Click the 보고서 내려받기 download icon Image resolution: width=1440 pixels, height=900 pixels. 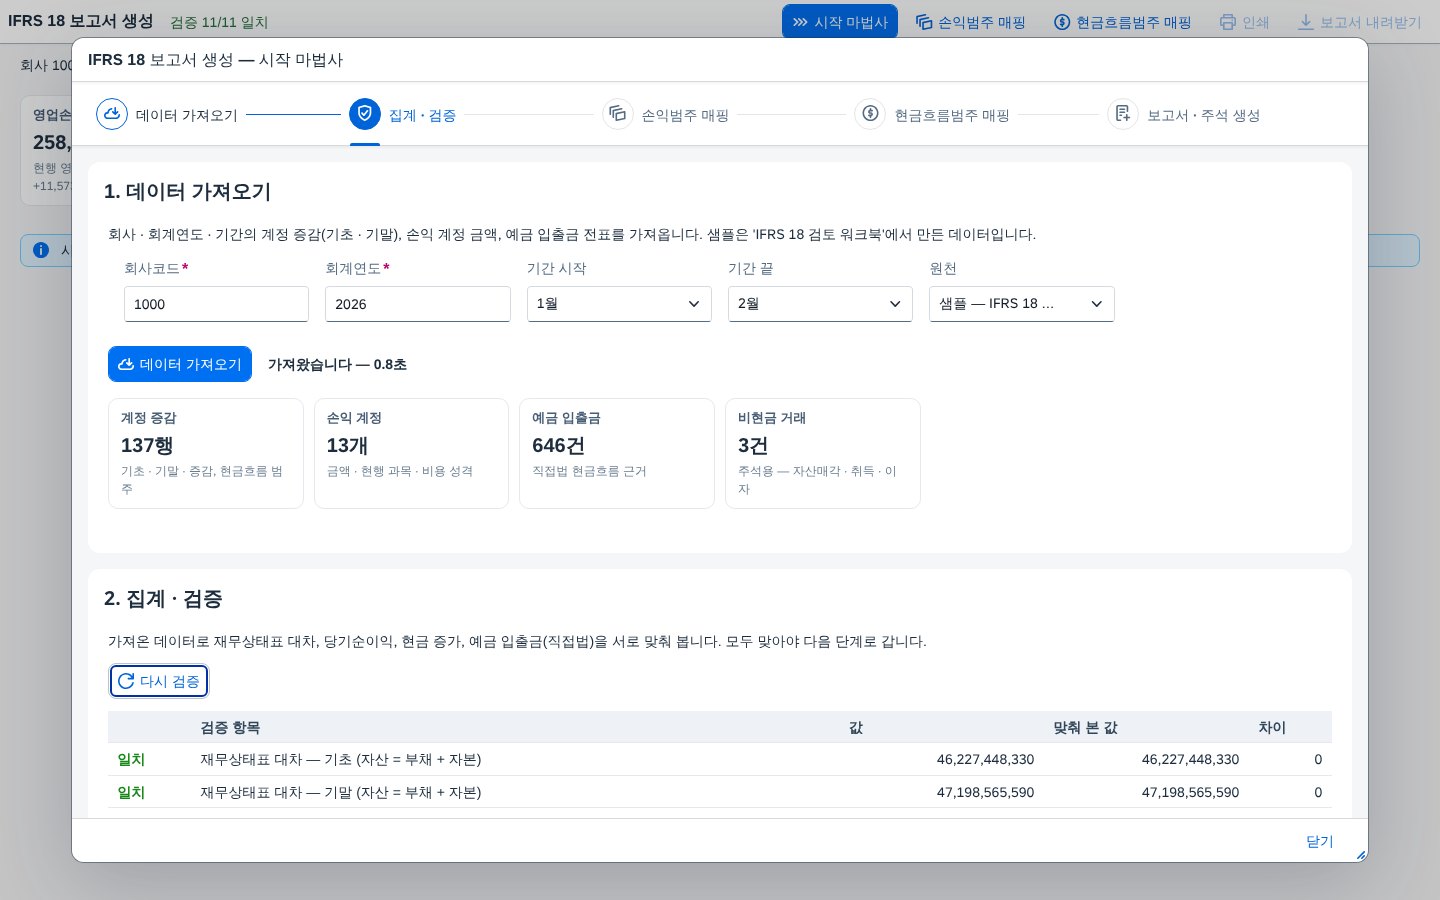[1305, 22]
